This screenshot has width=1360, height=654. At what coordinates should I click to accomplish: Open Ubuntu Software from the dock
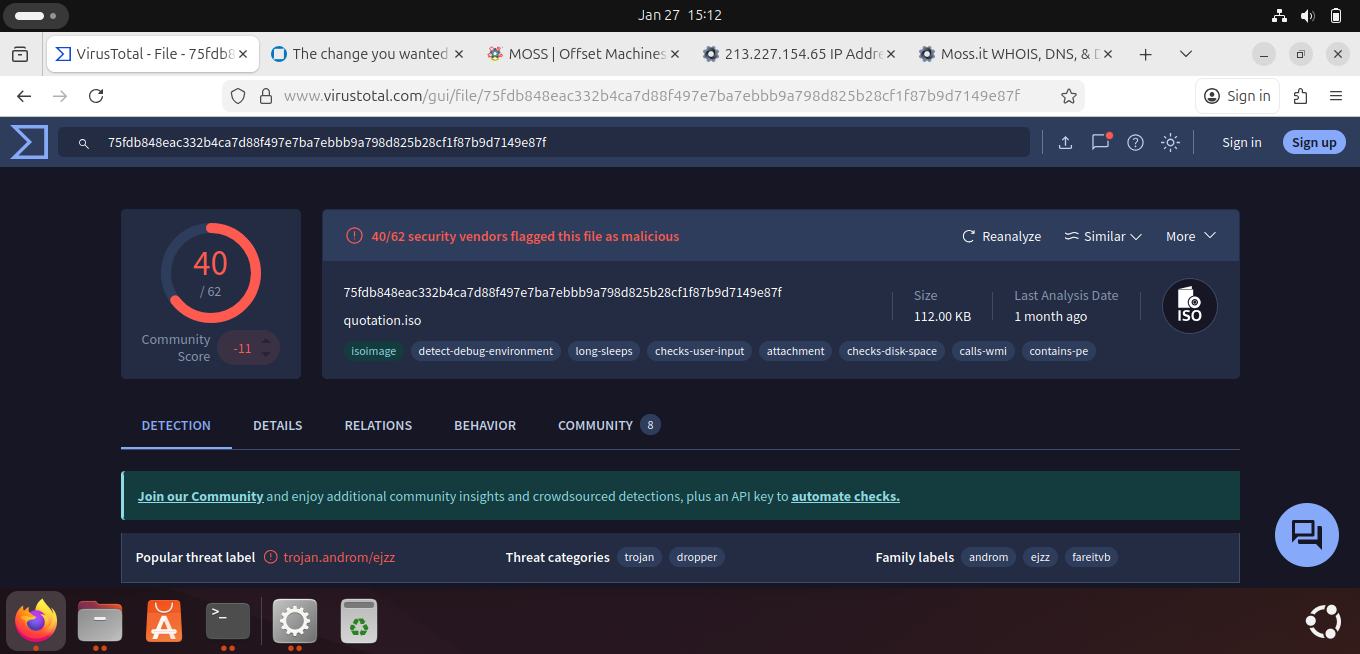coord(164,621)
